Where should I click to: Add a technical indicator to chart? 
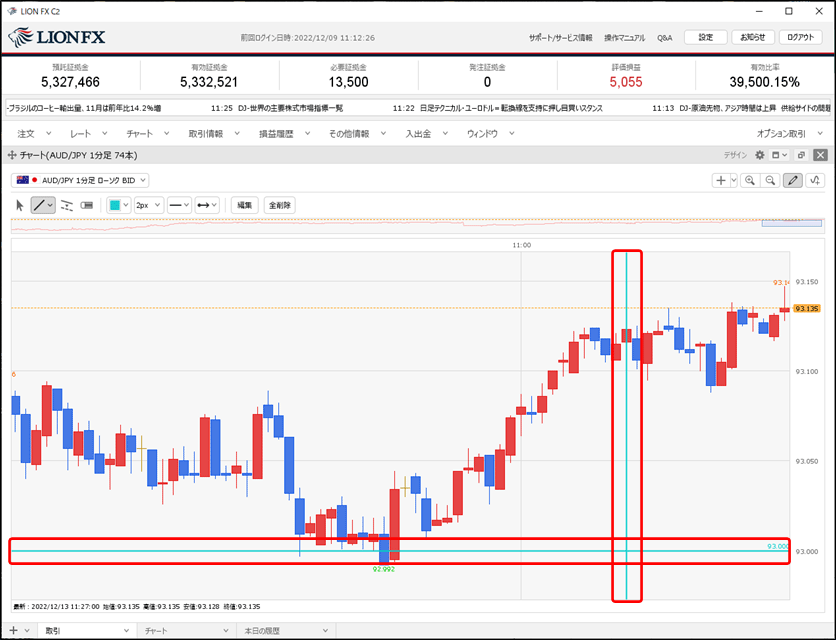click(x=815, y=181)
